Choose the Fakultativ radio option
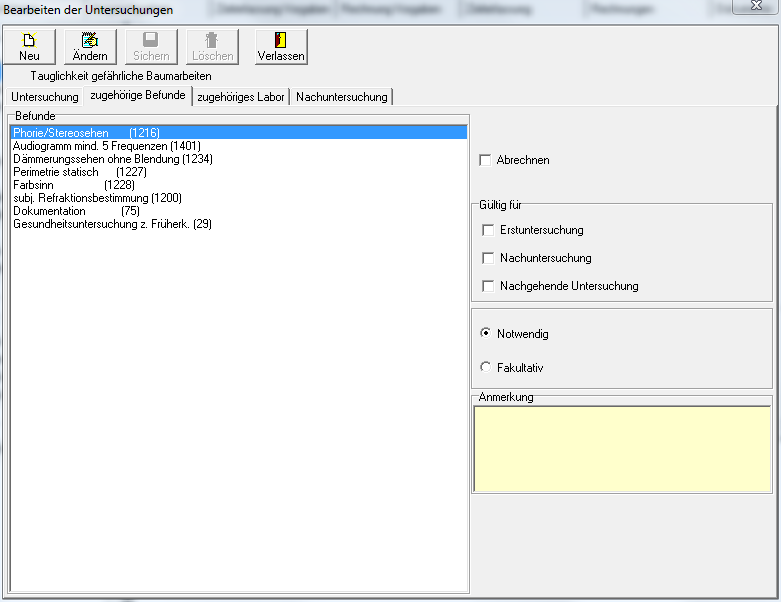781x602 pixels. (486, 368)
